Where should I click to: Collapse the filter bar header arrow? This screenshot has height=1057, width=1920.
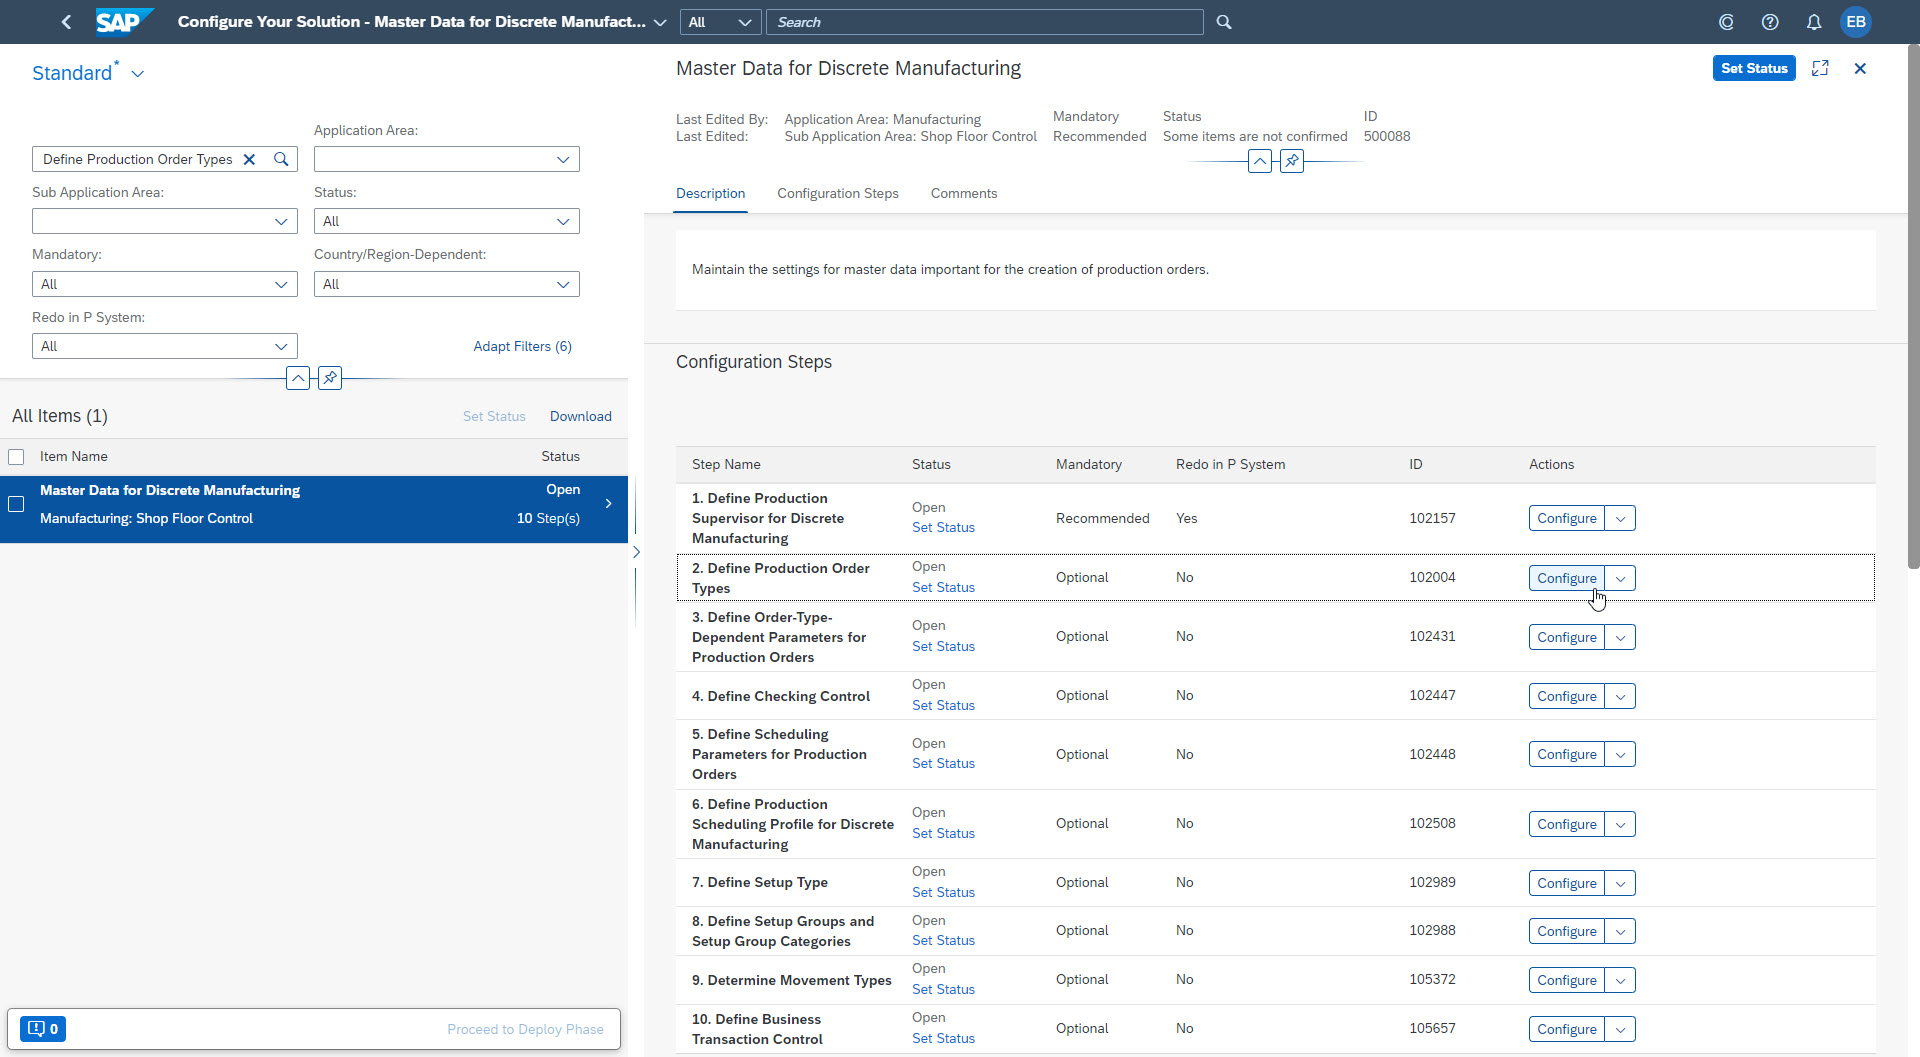click(x=298, y=378)
